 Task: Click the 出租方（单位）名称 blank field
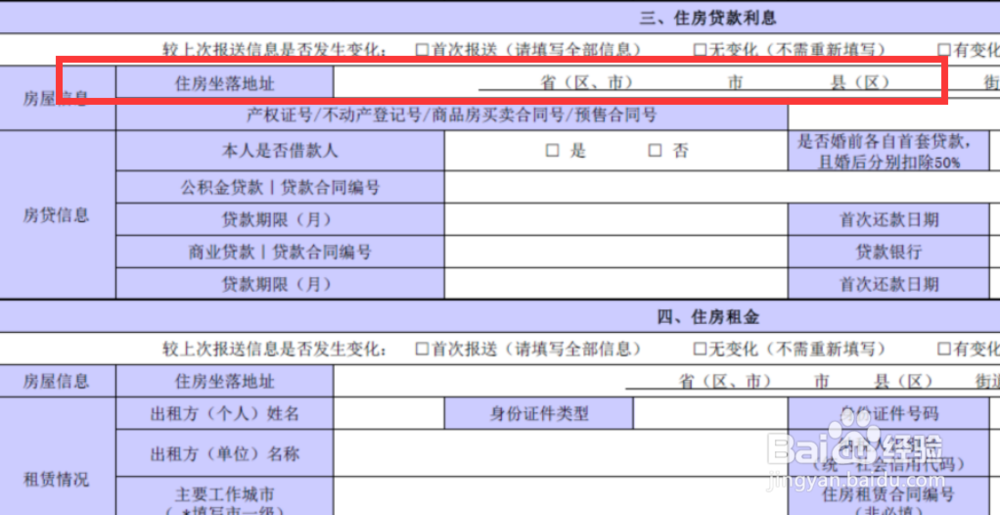click(561, 453)
